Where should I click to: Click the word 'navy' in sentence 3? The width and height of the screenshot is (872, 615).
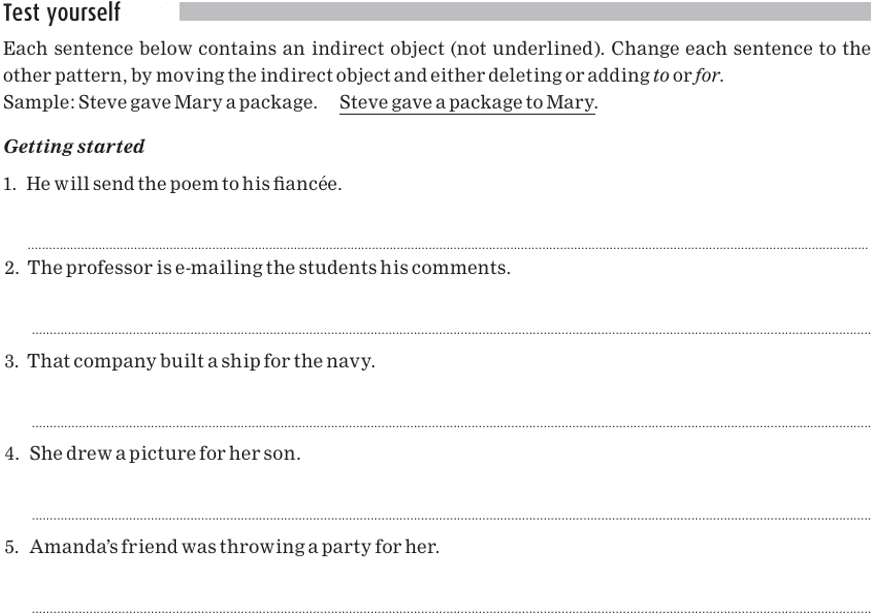pos(352,362)
